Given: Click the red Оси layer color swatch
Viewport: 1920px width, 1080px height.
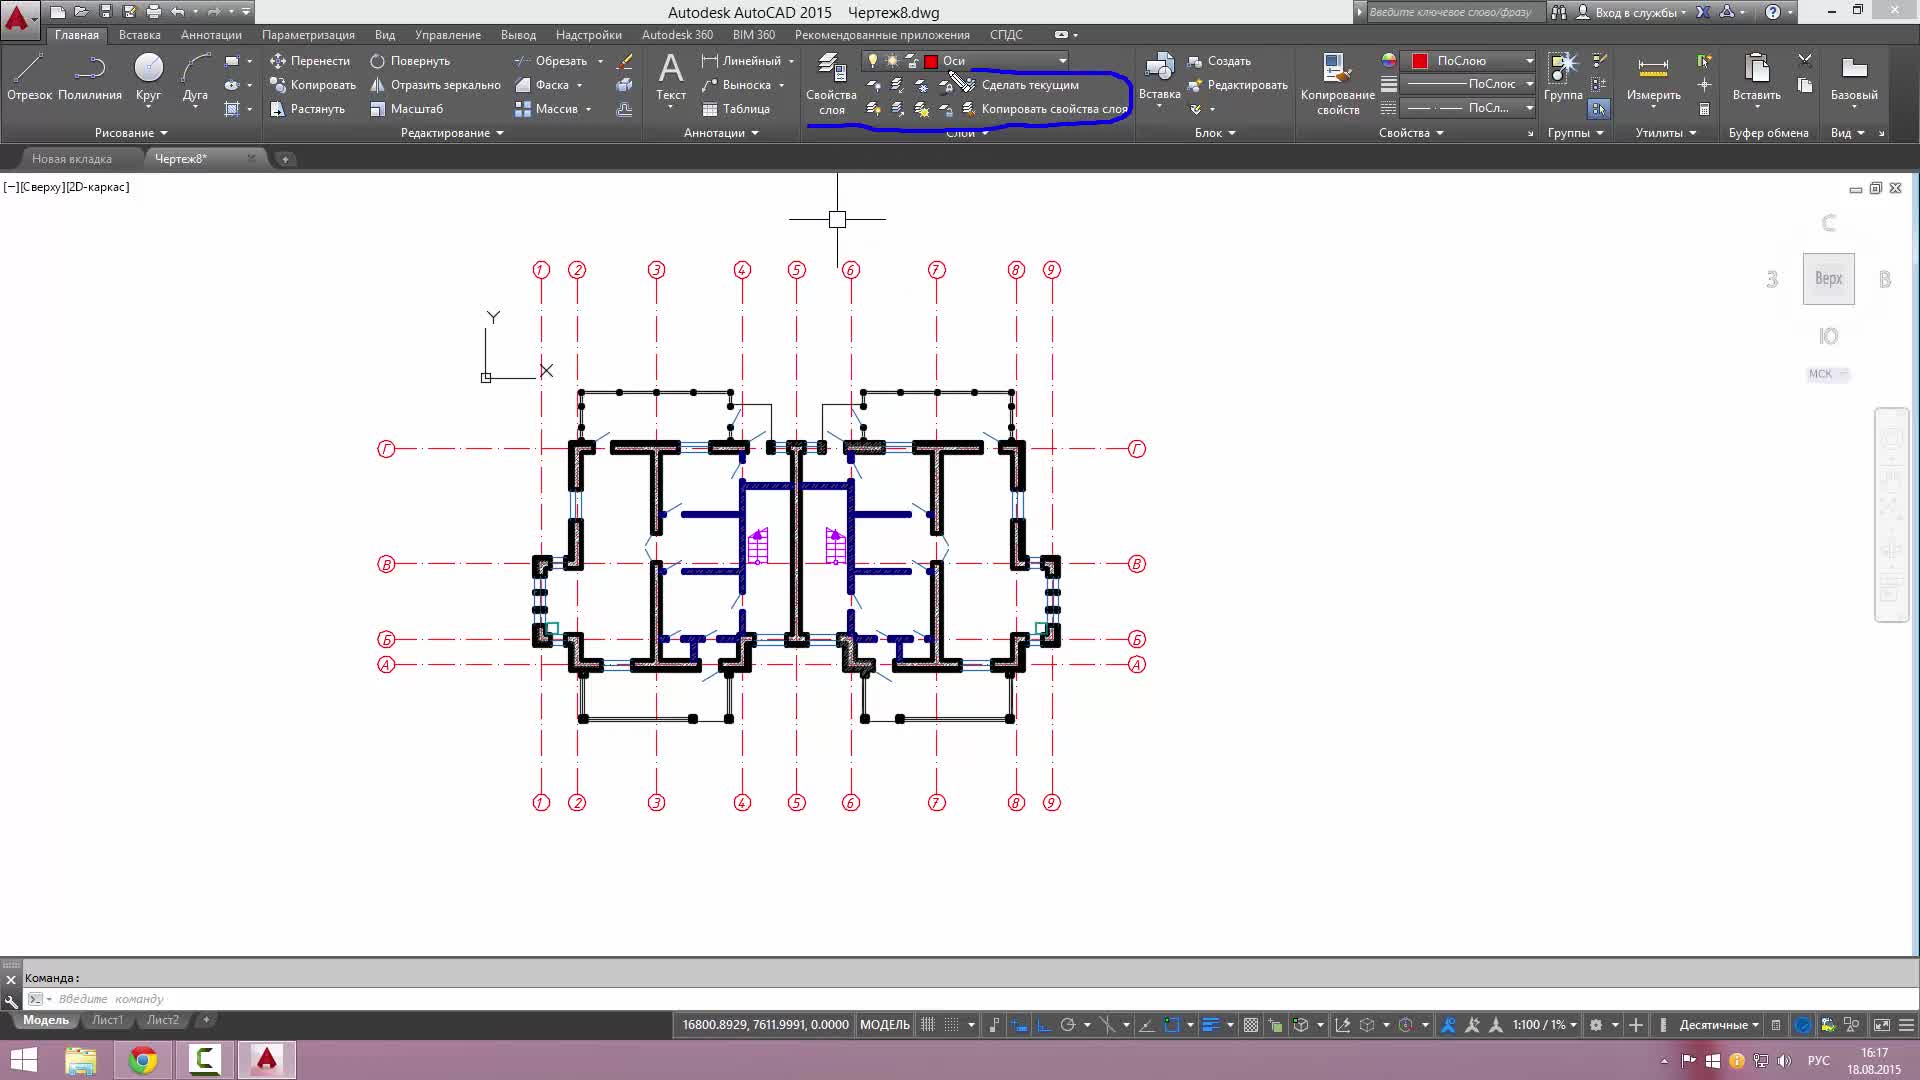Looking at the screenshot, I should pos(931,62).
